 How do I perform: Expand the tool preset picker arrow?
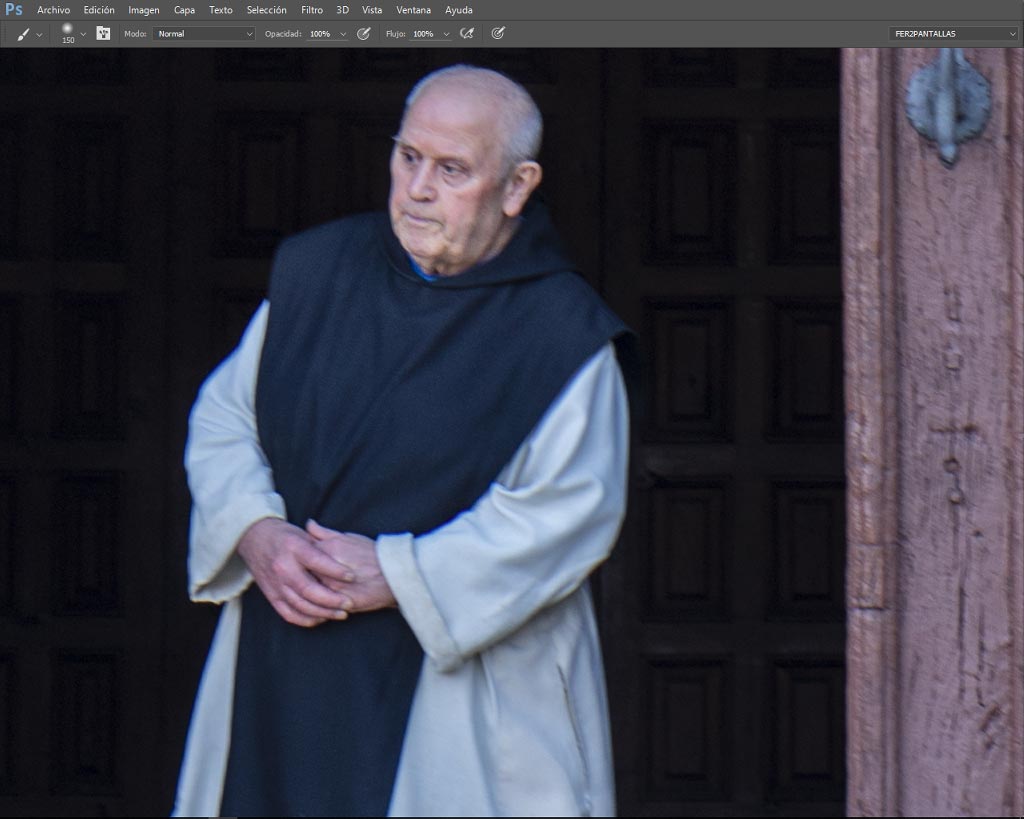[x=39, y=35]
